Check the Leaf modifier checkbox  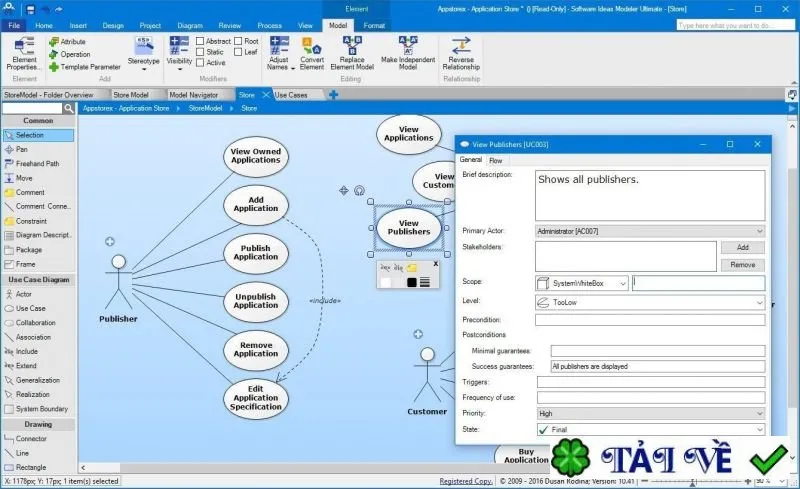238,52
